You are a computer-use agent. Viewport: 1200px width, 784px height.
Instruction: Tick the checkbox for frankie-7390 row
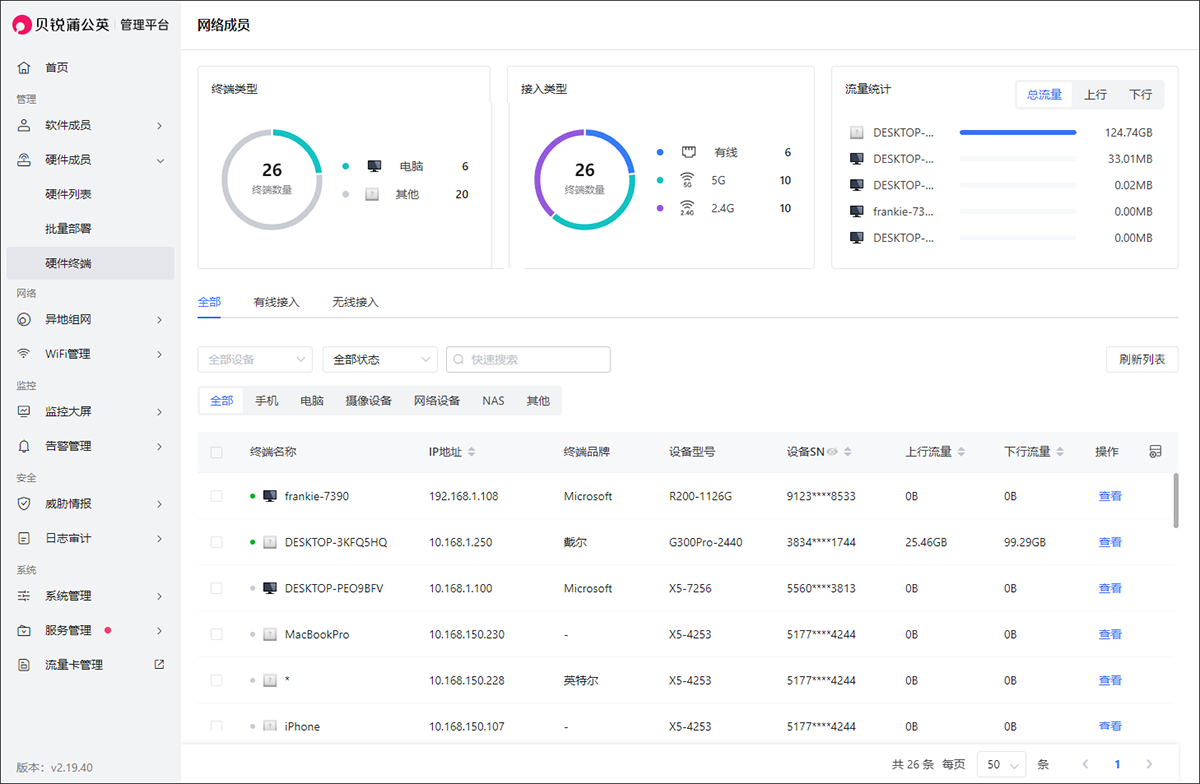click(x=217, y=496)
